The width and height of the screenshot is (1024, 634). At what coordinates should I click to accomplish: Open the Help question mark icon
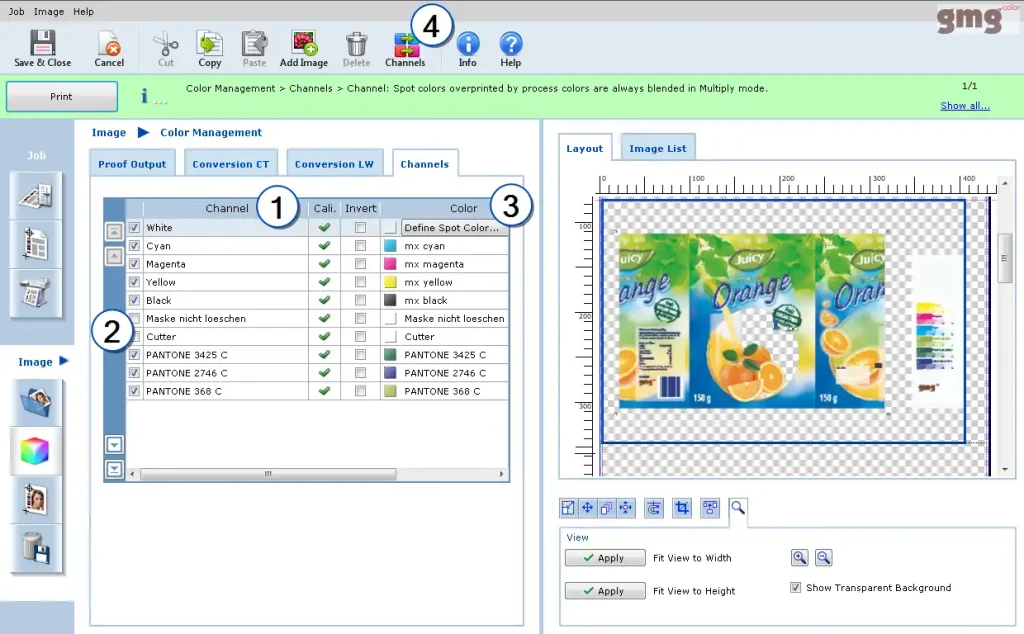tap(511, 44)
